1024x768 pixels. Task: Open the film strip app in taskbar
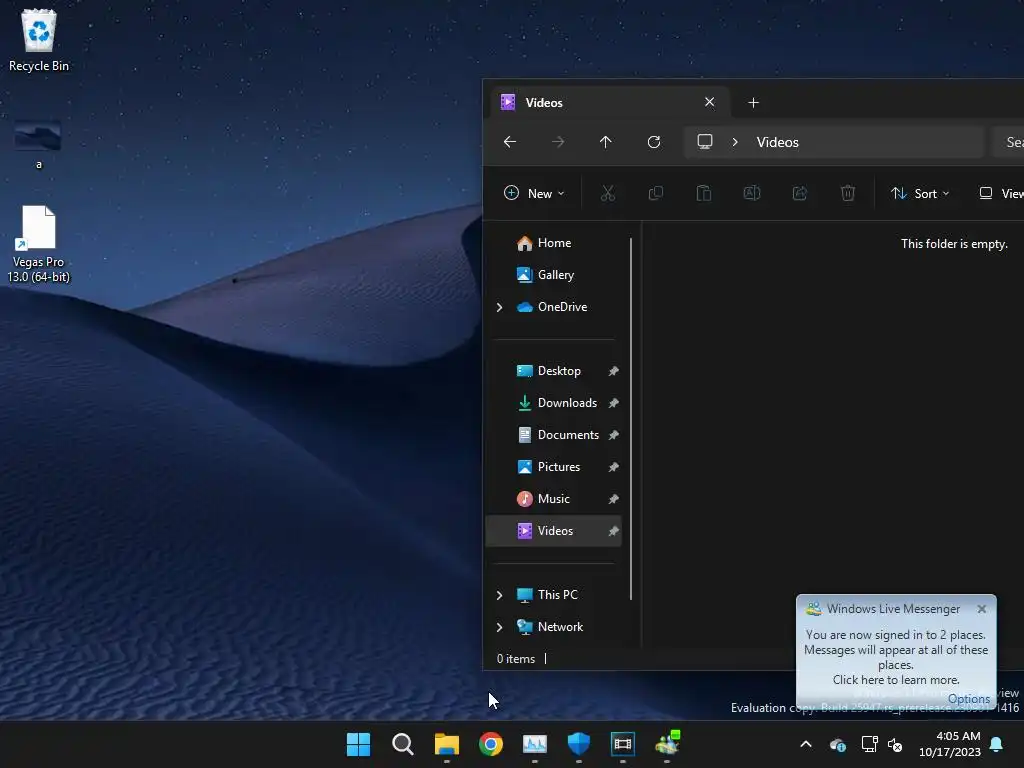click(623, 744)
